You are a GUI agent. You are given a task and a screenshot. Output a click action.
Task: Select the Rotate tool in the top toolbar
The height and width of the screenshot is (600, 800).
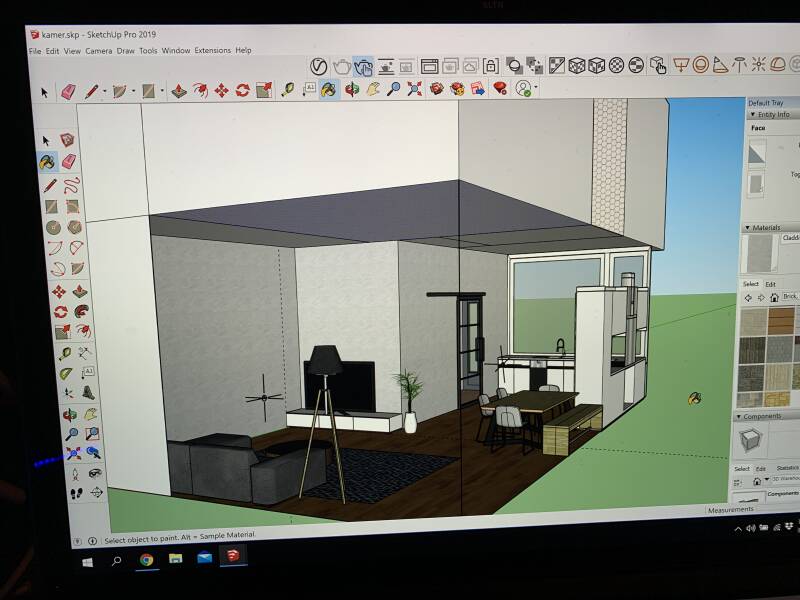click(x=242, y=91)
